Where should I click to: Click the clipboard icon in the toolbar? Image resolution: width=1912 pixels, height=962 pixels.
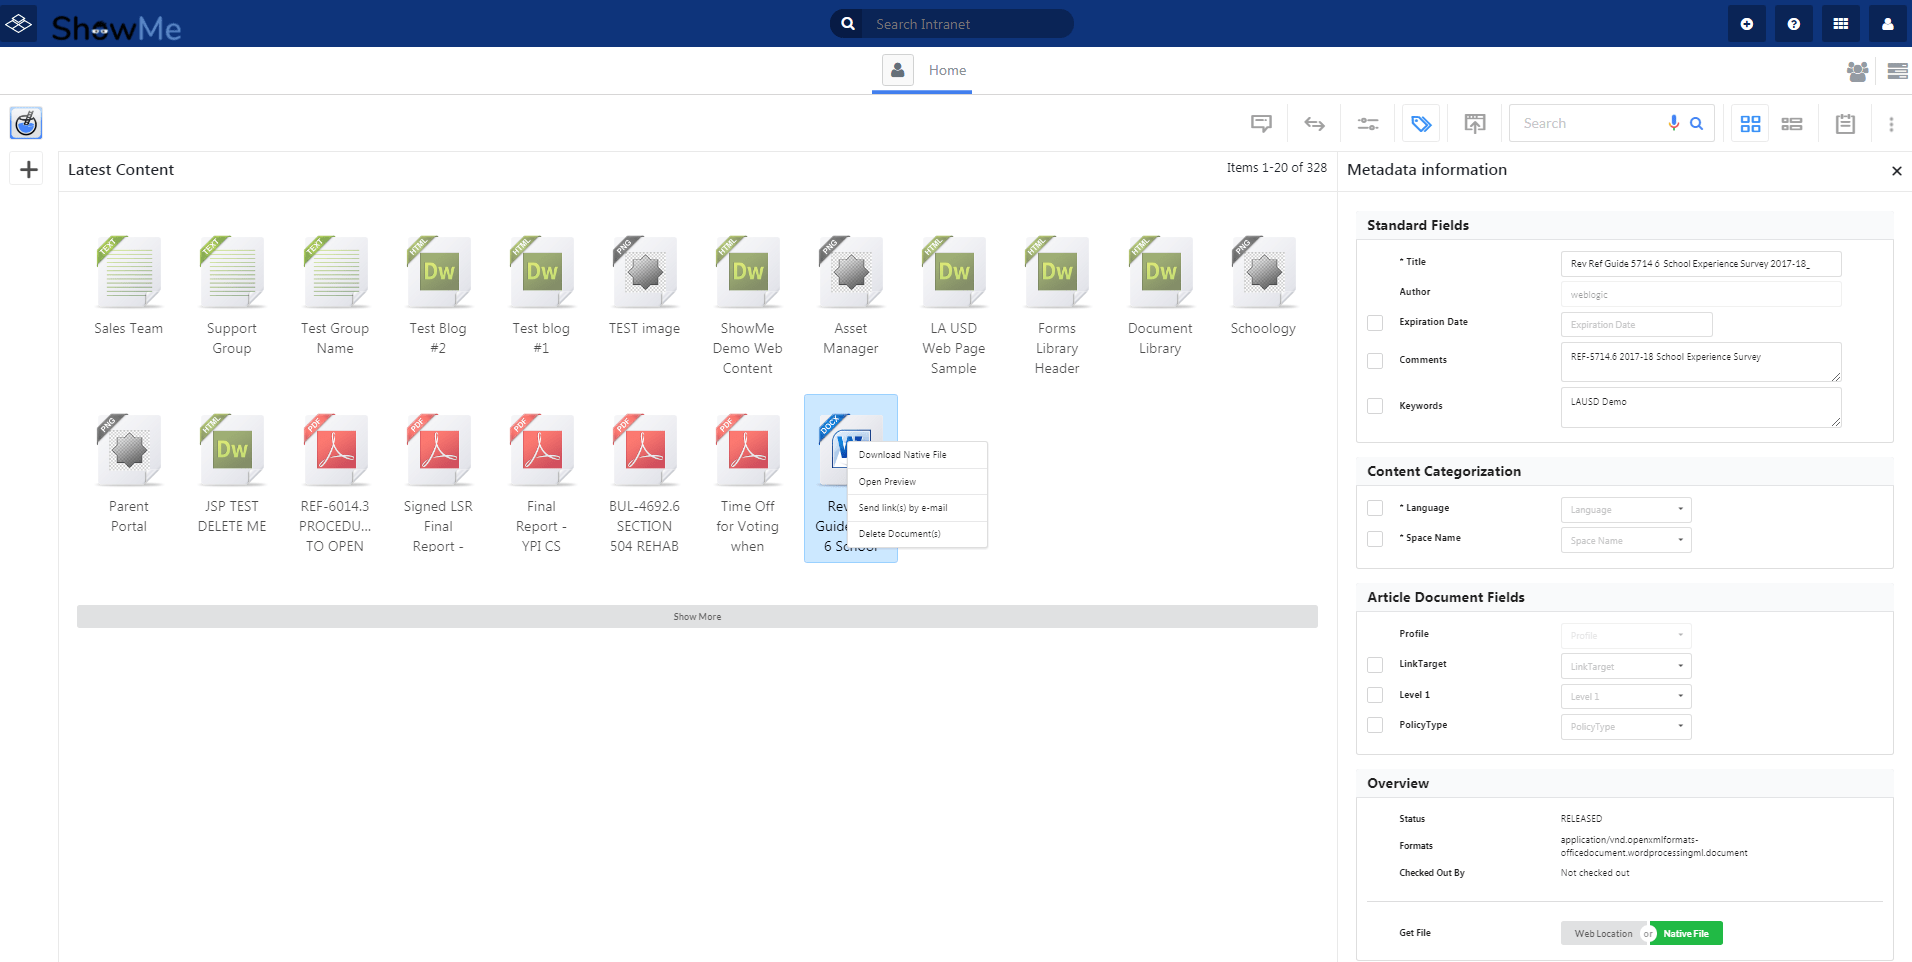coord(1845,124)
